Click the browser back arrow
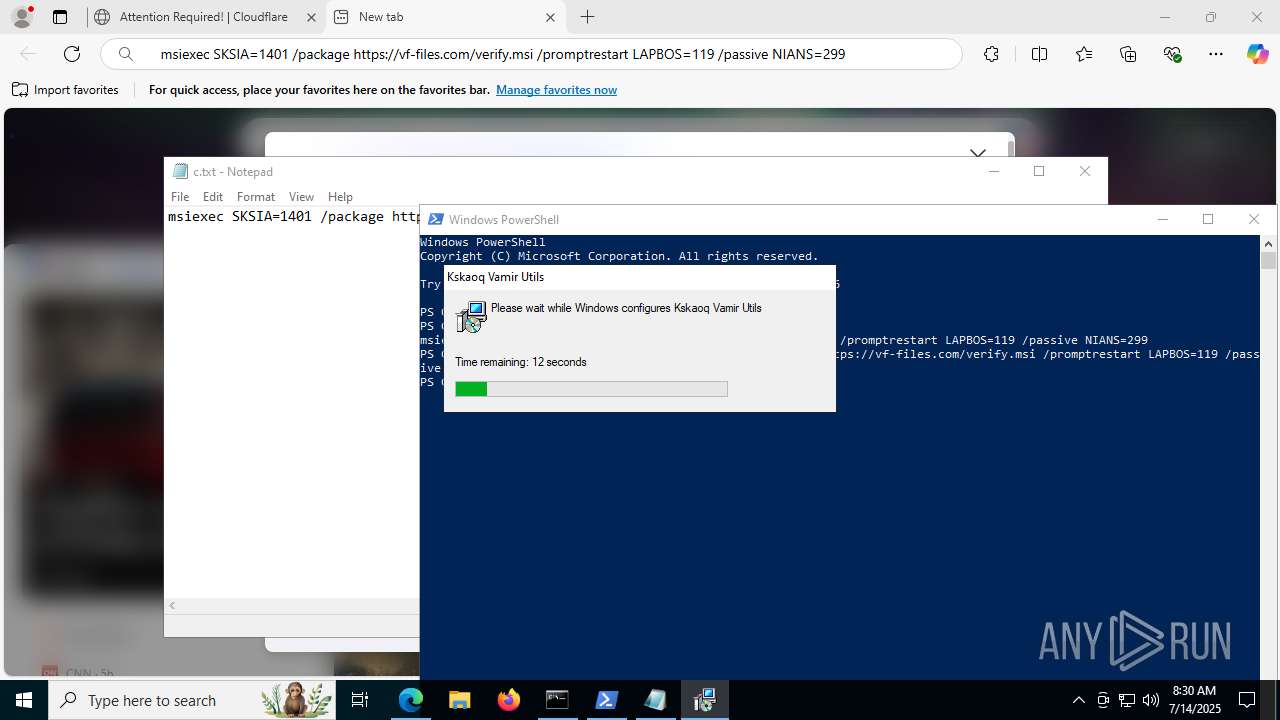The image size is (1280, 720). (x=28, y=54)
